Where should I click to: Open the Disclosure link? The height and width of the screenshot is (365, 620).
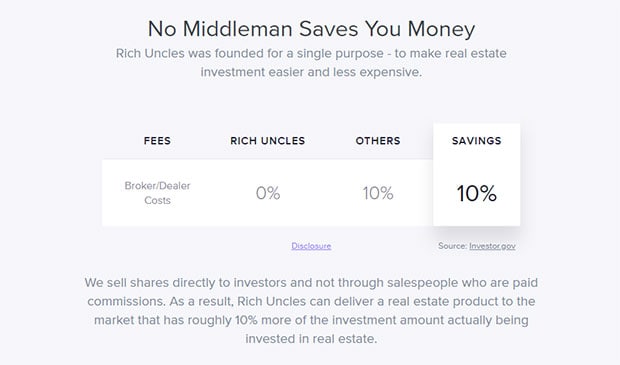(x=311, y=246)
